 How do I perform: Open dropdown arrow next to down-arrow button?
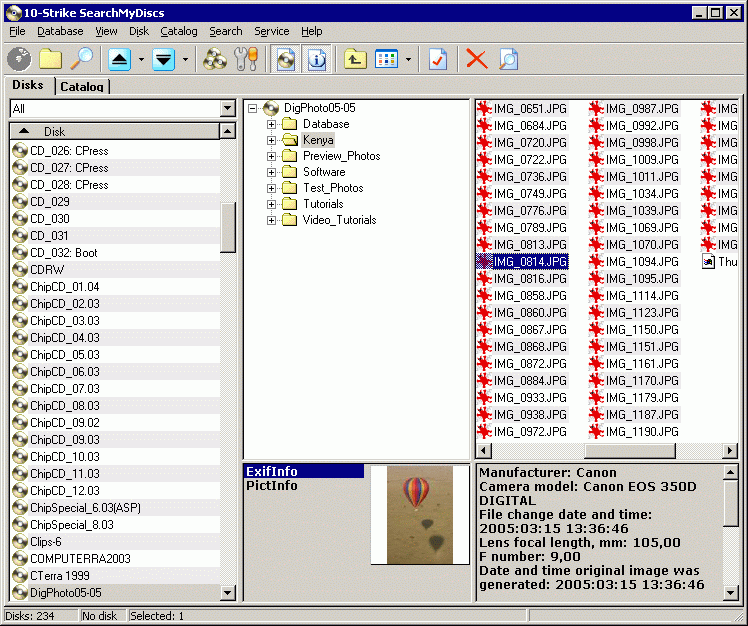186,60
